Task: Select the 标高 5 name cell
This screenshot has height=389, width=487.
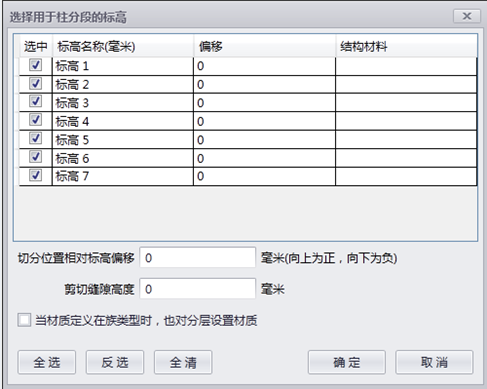Action: 123,140
